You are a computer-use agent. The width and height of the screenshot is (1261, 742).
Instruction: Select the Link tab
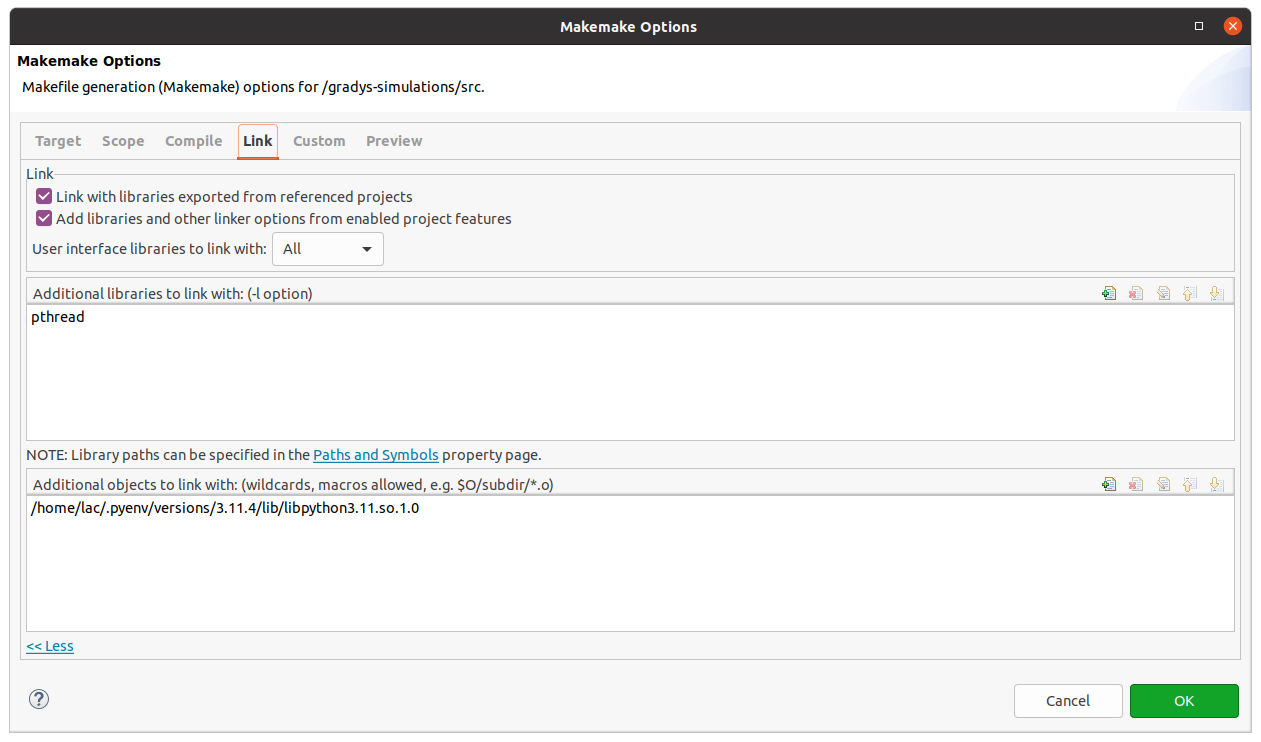pos(258,141)
